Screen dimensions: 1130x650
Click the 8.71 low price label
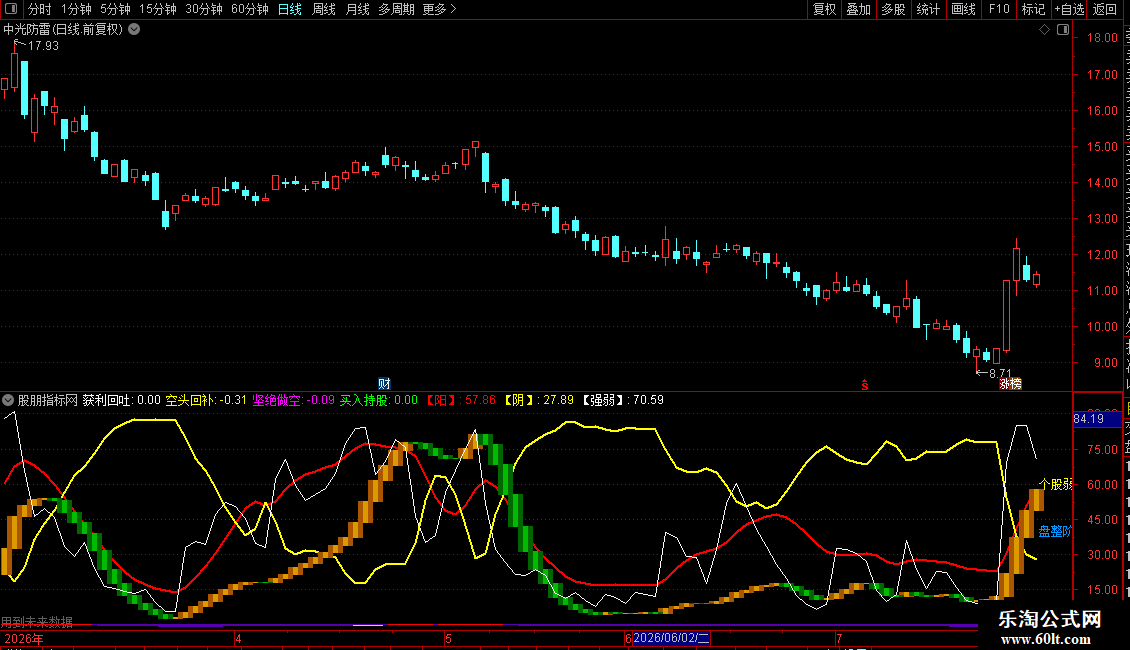[x=1000, y=373]
